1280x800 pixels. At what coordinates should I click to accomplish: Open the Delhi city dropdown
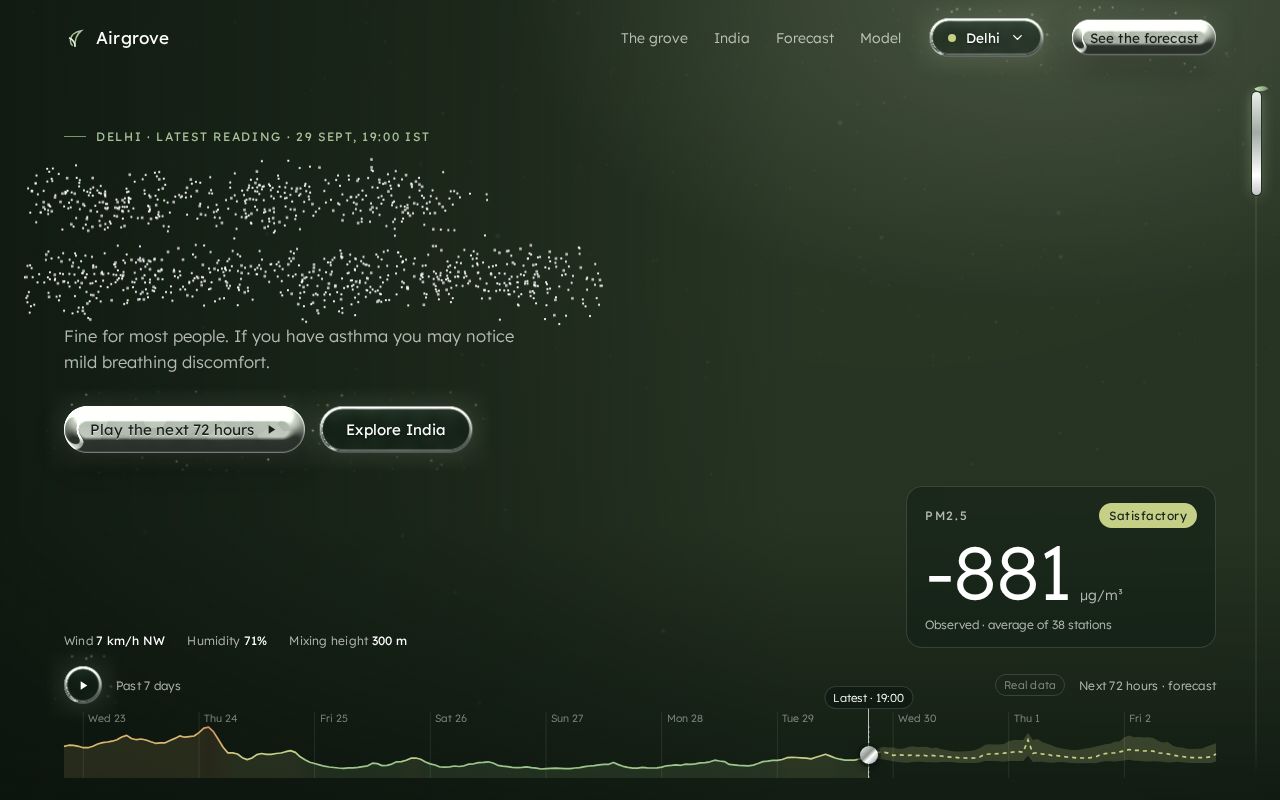[x=986, y=38]
